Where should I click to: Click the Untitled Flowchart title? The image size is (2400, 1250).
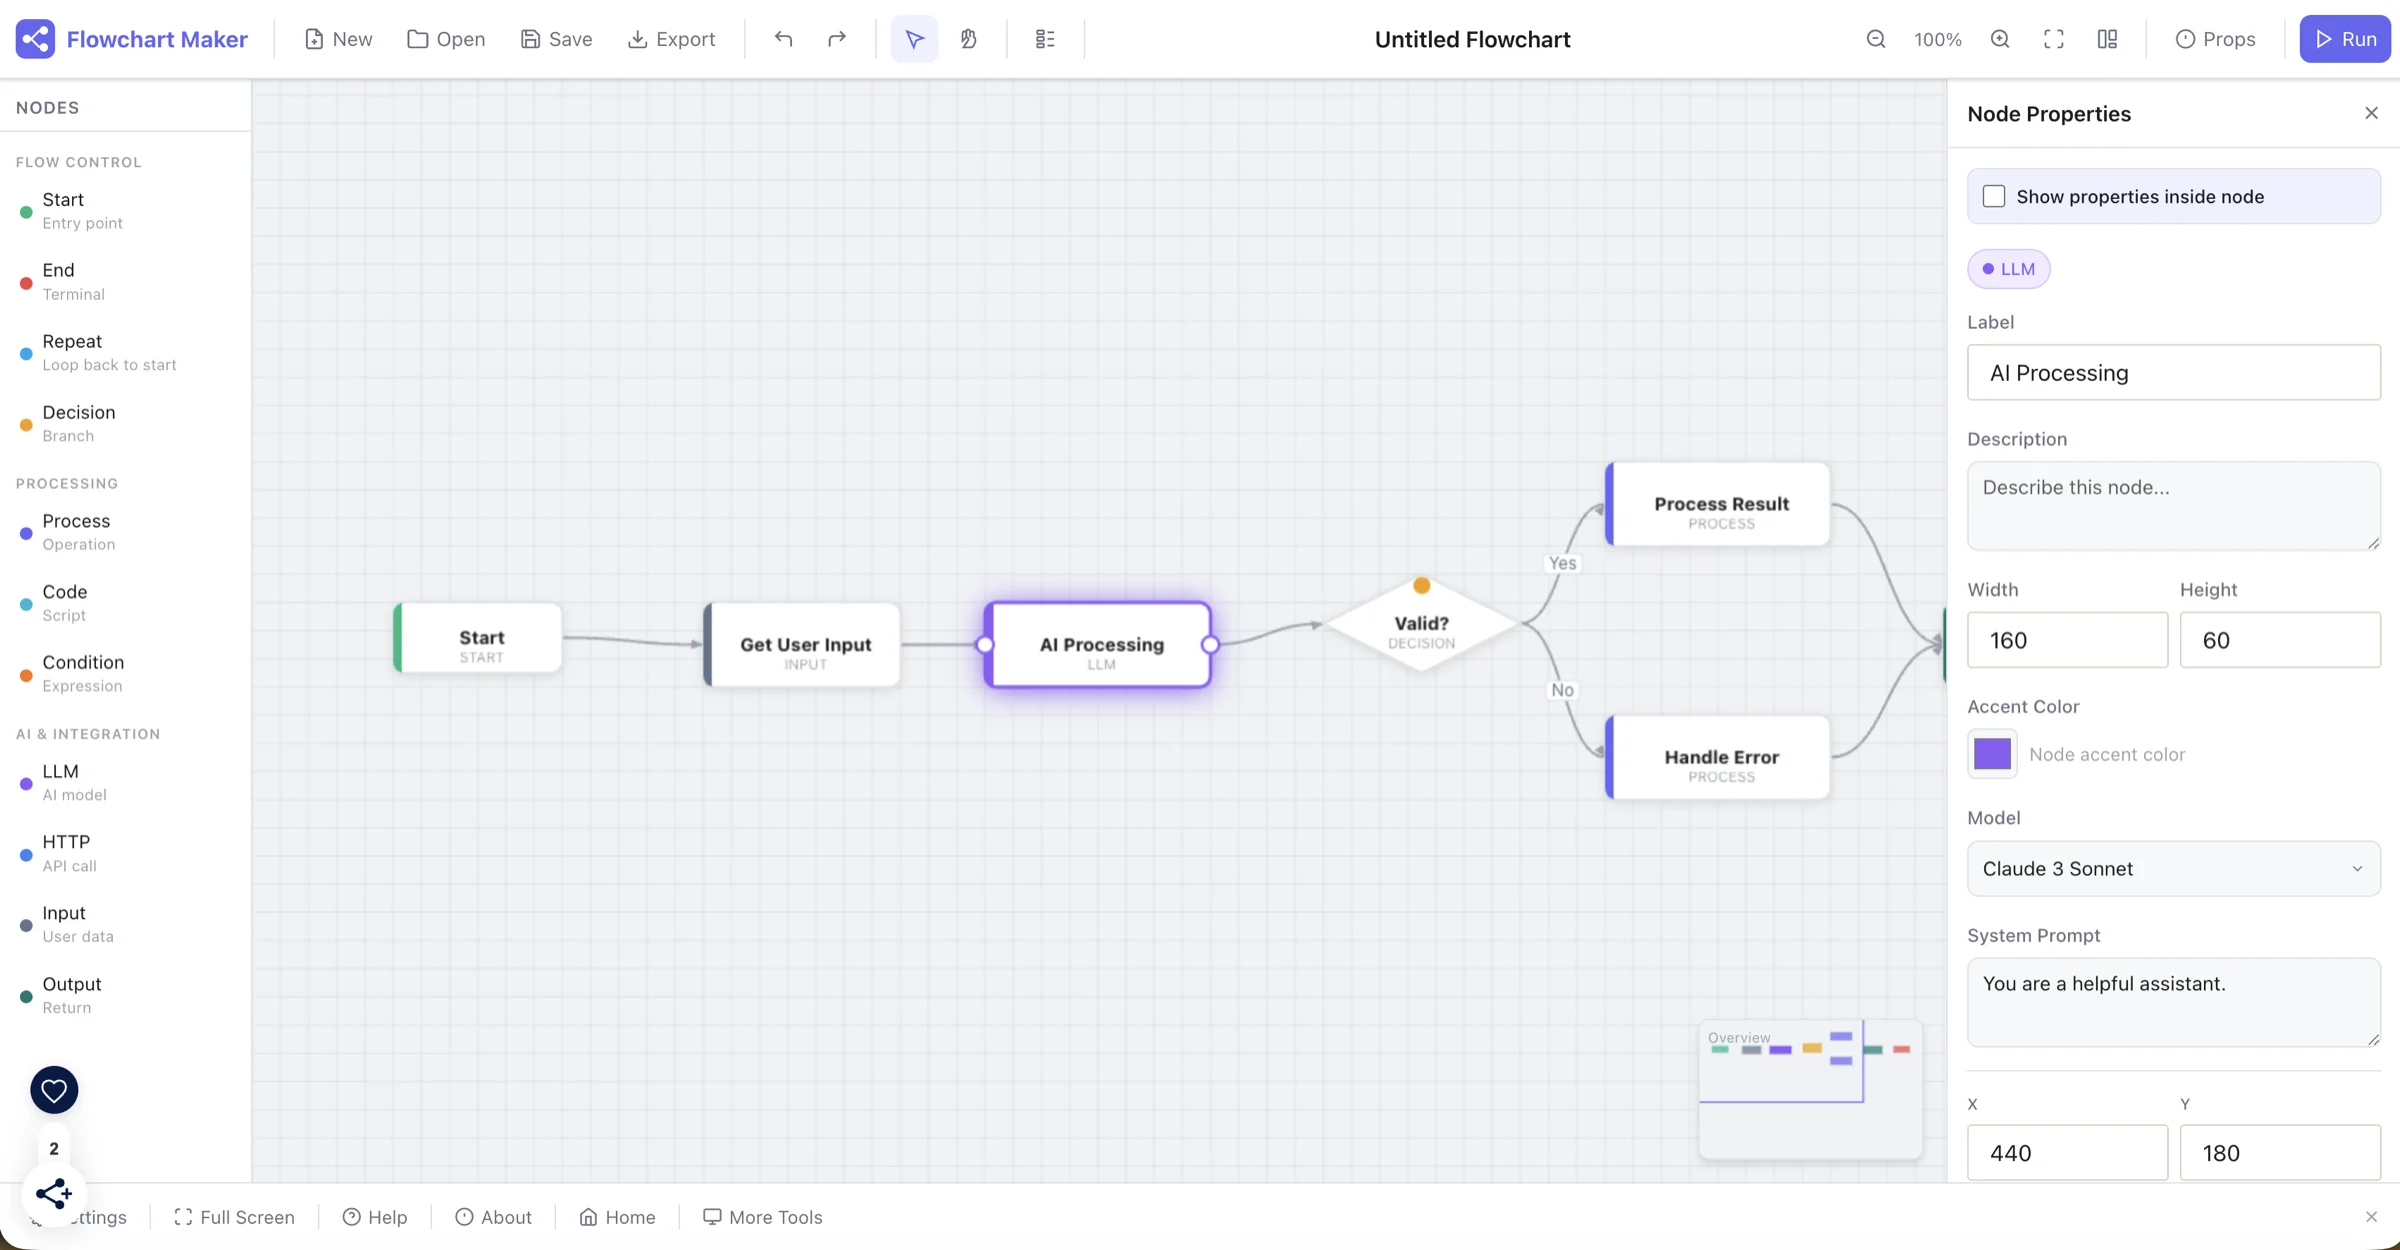(1472, 39)
